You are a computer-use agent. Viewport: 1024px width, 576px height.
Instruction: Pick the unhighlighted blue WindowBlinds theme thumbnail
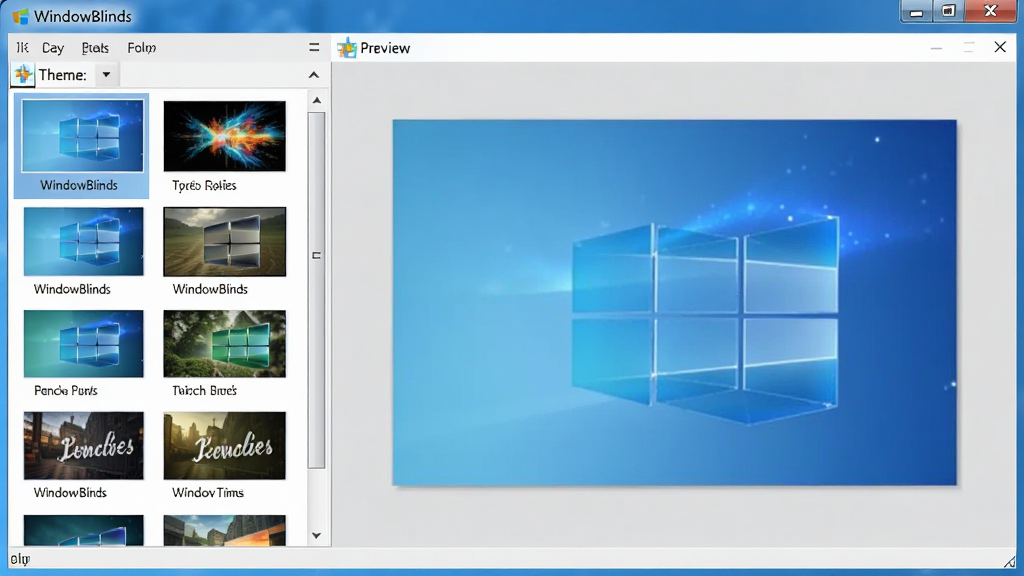pos(84,242)
